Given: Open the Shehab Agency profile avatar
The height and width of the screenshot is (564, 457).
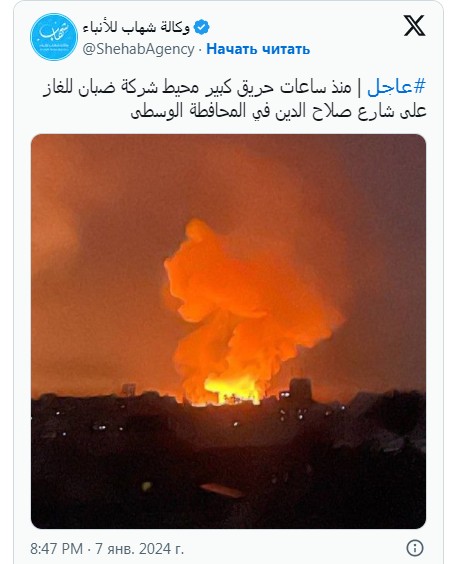Looking at the screenshot, I should (54, 37).
